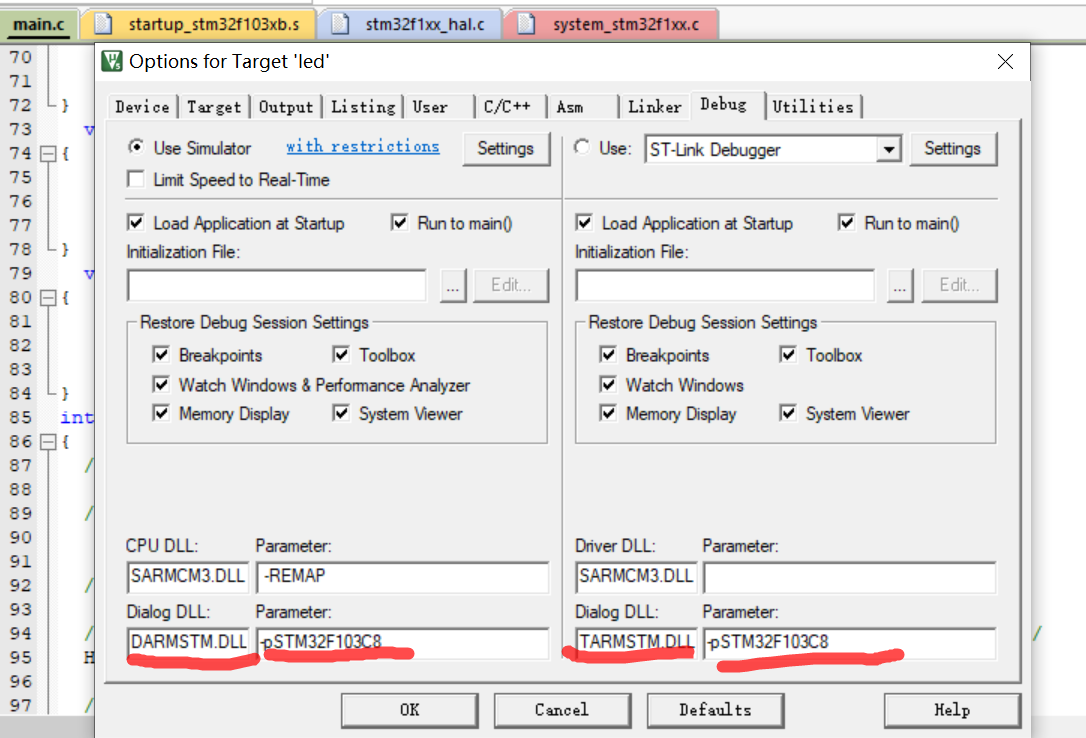Viewport: 1086px width, 738px height.
Task: Click the Defaults button
Action: [715, 710]
